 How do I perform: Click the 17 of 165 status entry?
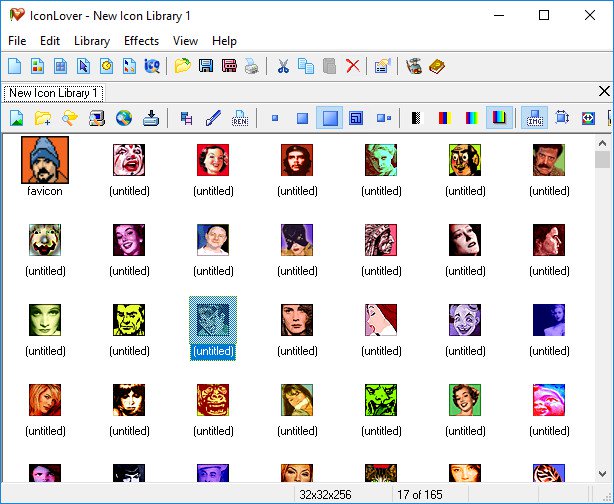pyautogui.click(x=420, y=495)
